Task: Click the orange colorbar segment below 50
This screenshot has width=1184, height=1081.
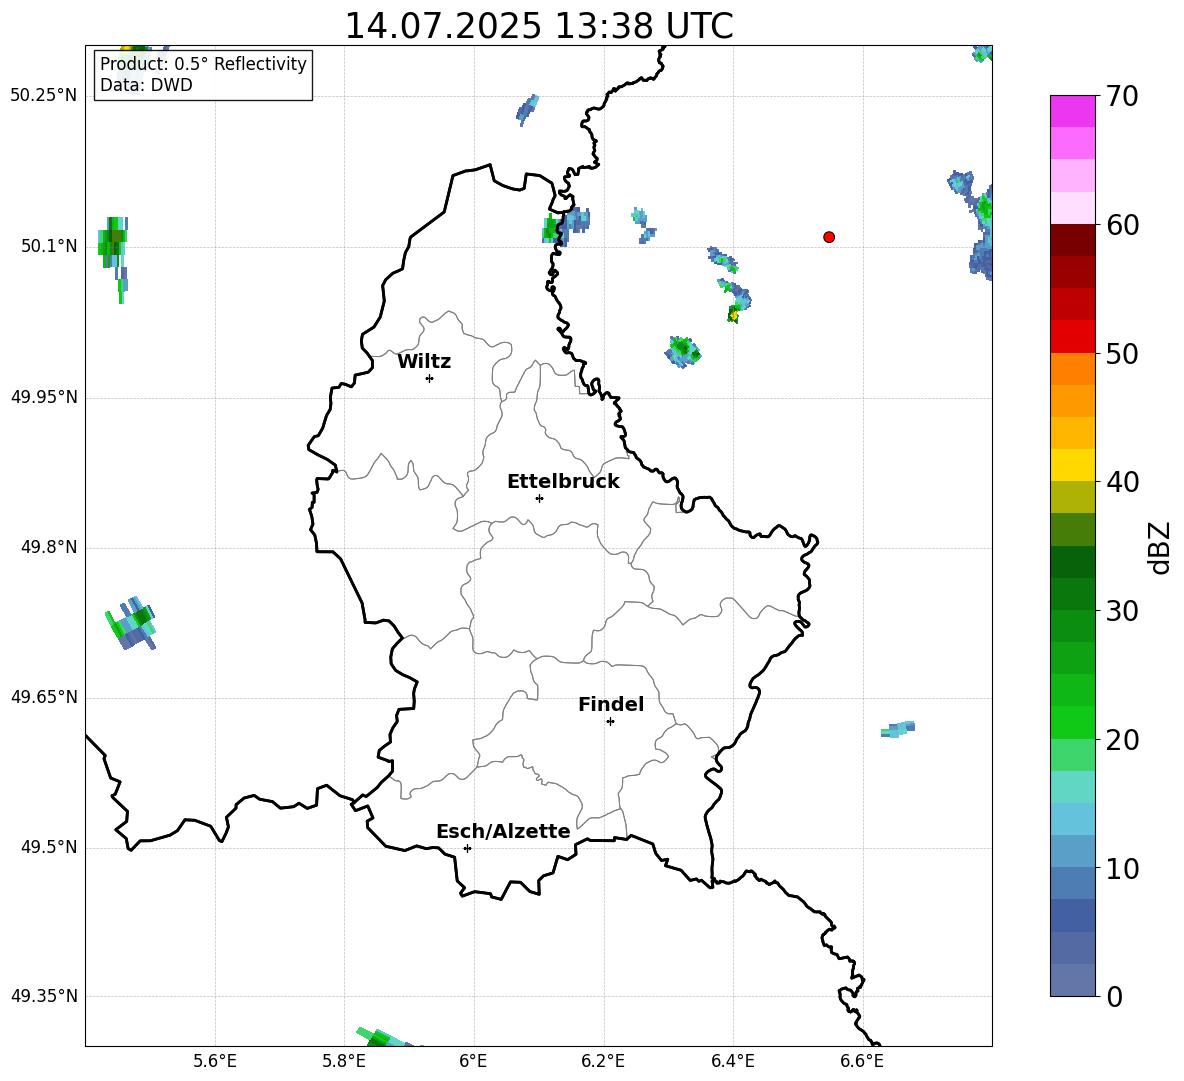Action: pyautogui.click(x=1073, y=368)
